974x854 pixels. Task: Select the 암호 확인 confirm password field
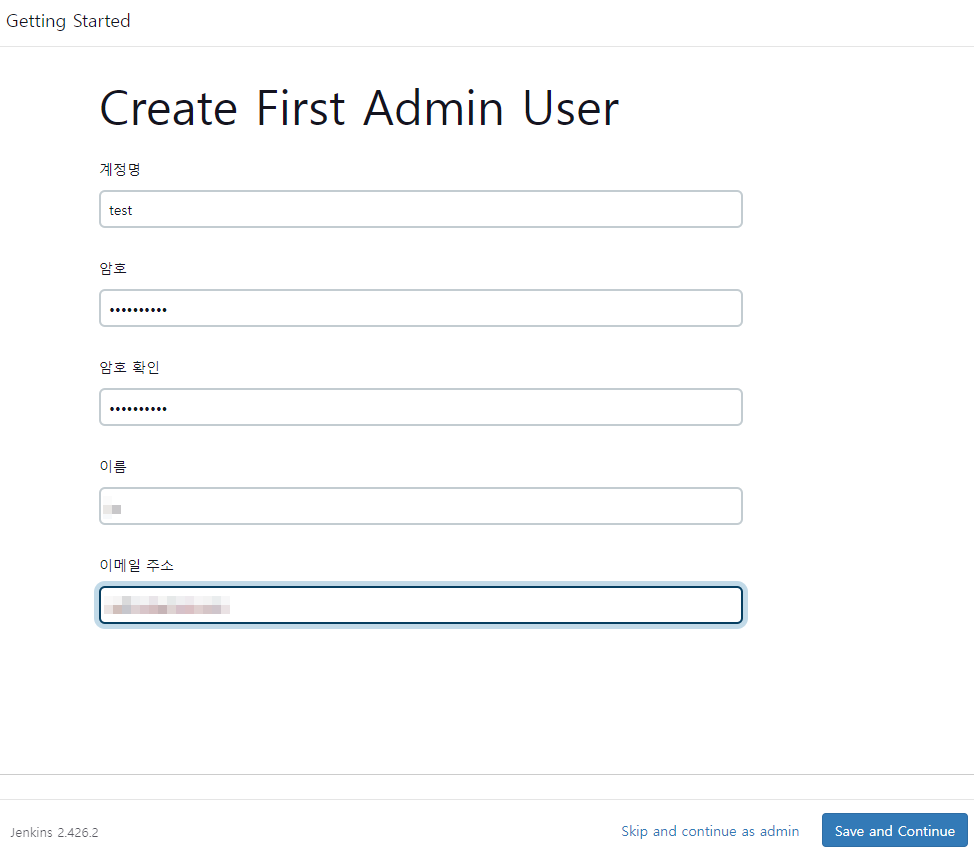point(421,407)
